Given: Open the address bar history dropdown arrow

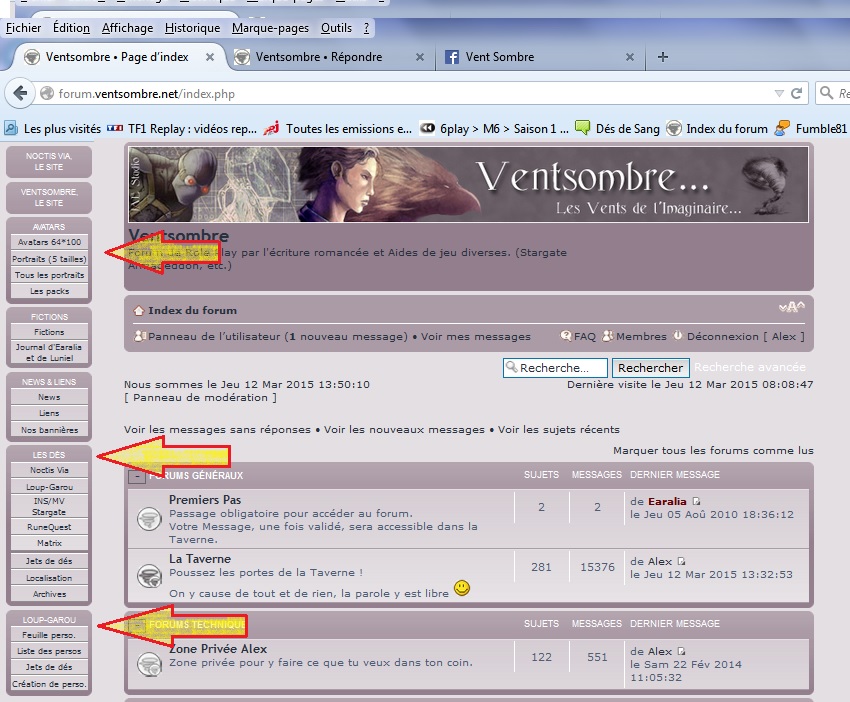Looking at the screenshot, I should [x=780, y=94].
